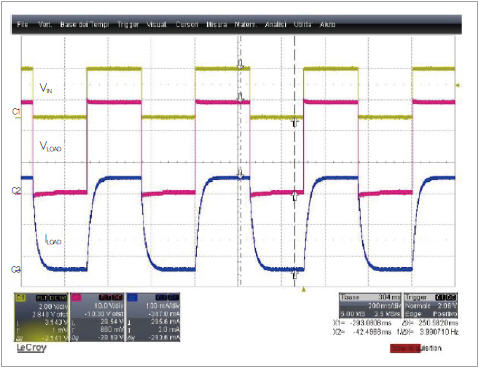Click the C1 ground level marker
481x368 pixels.
coord(16,112)
